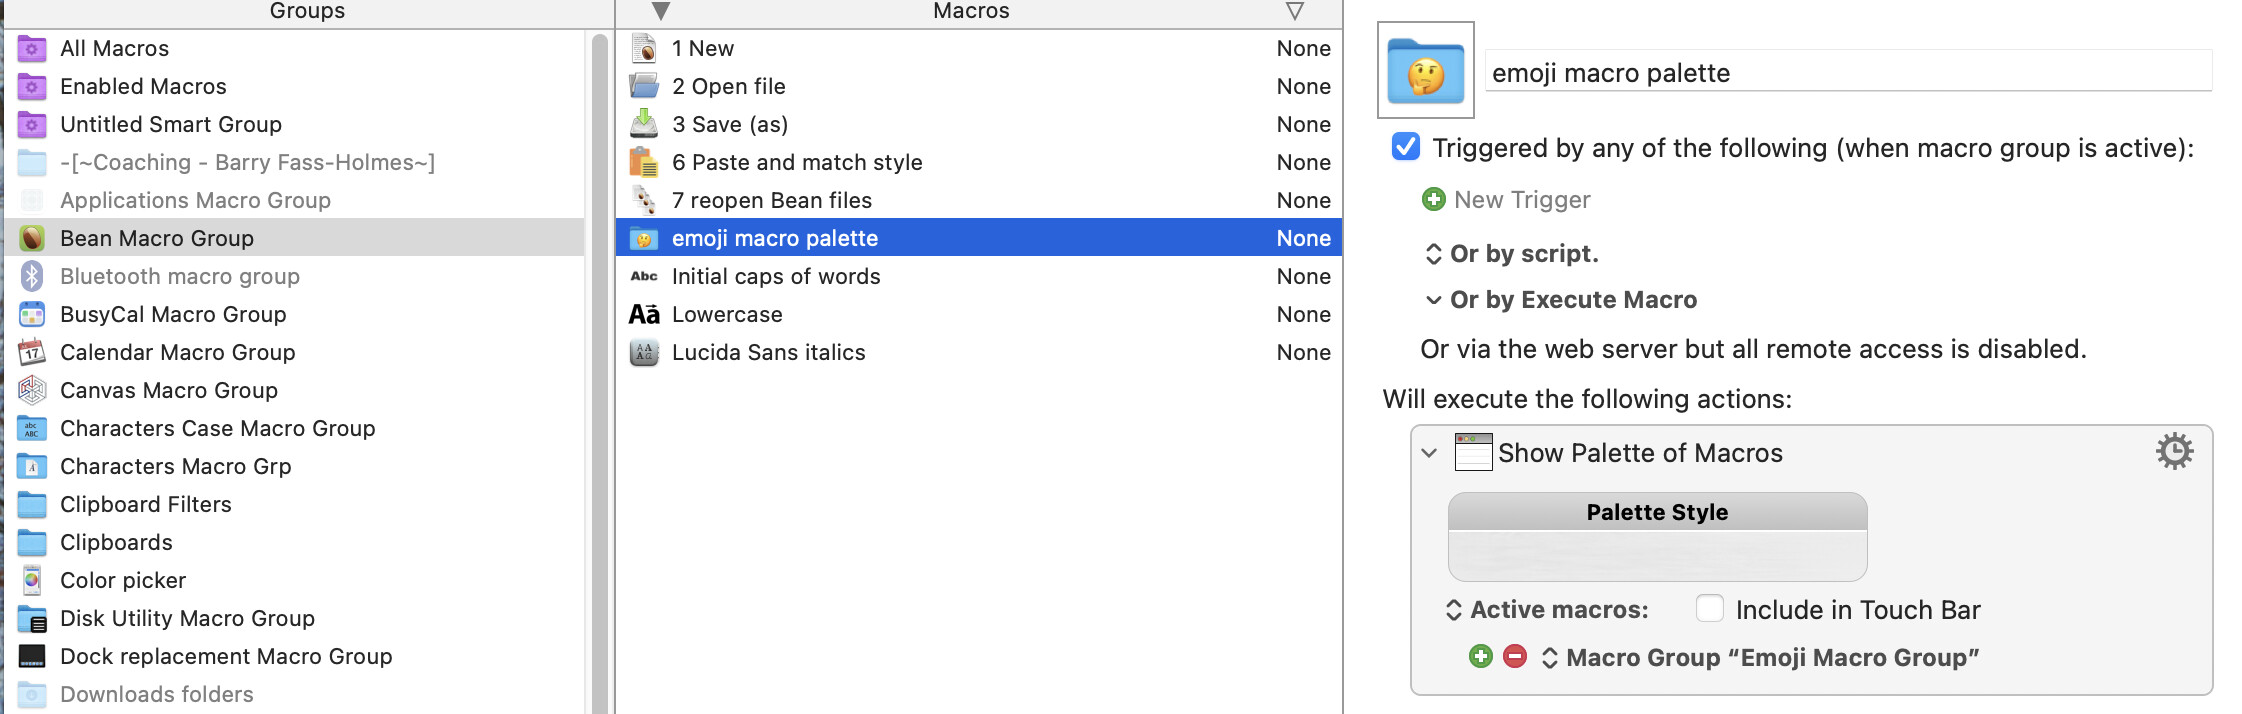
Task: Click the Bluetooth macro group icon
Action: click(32, 276)
